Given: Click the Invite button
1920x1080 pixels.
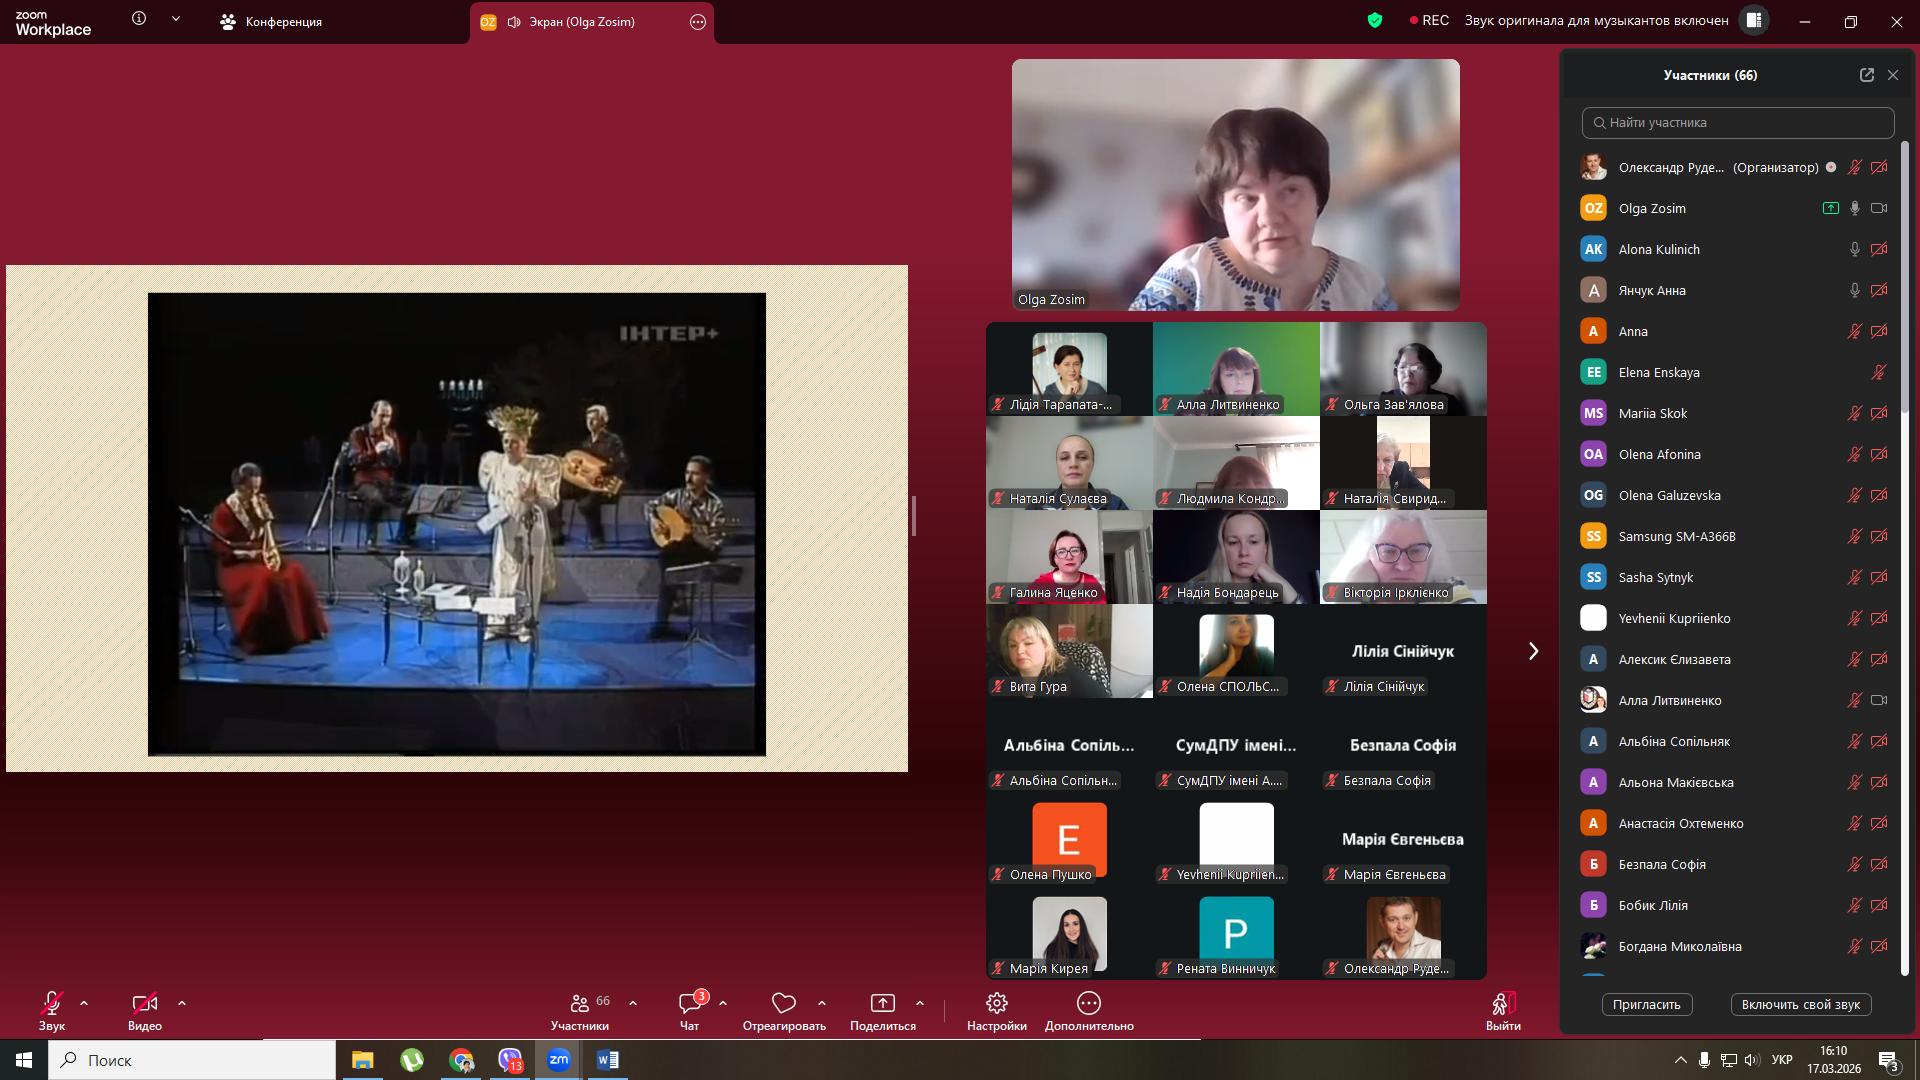Looking at the screenshot, I should (1646, 1005).
